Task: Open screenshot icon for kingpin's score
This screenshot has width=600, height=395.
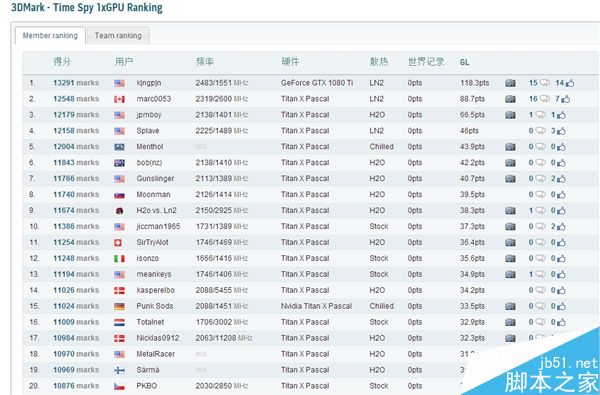Action: point(510,83)
